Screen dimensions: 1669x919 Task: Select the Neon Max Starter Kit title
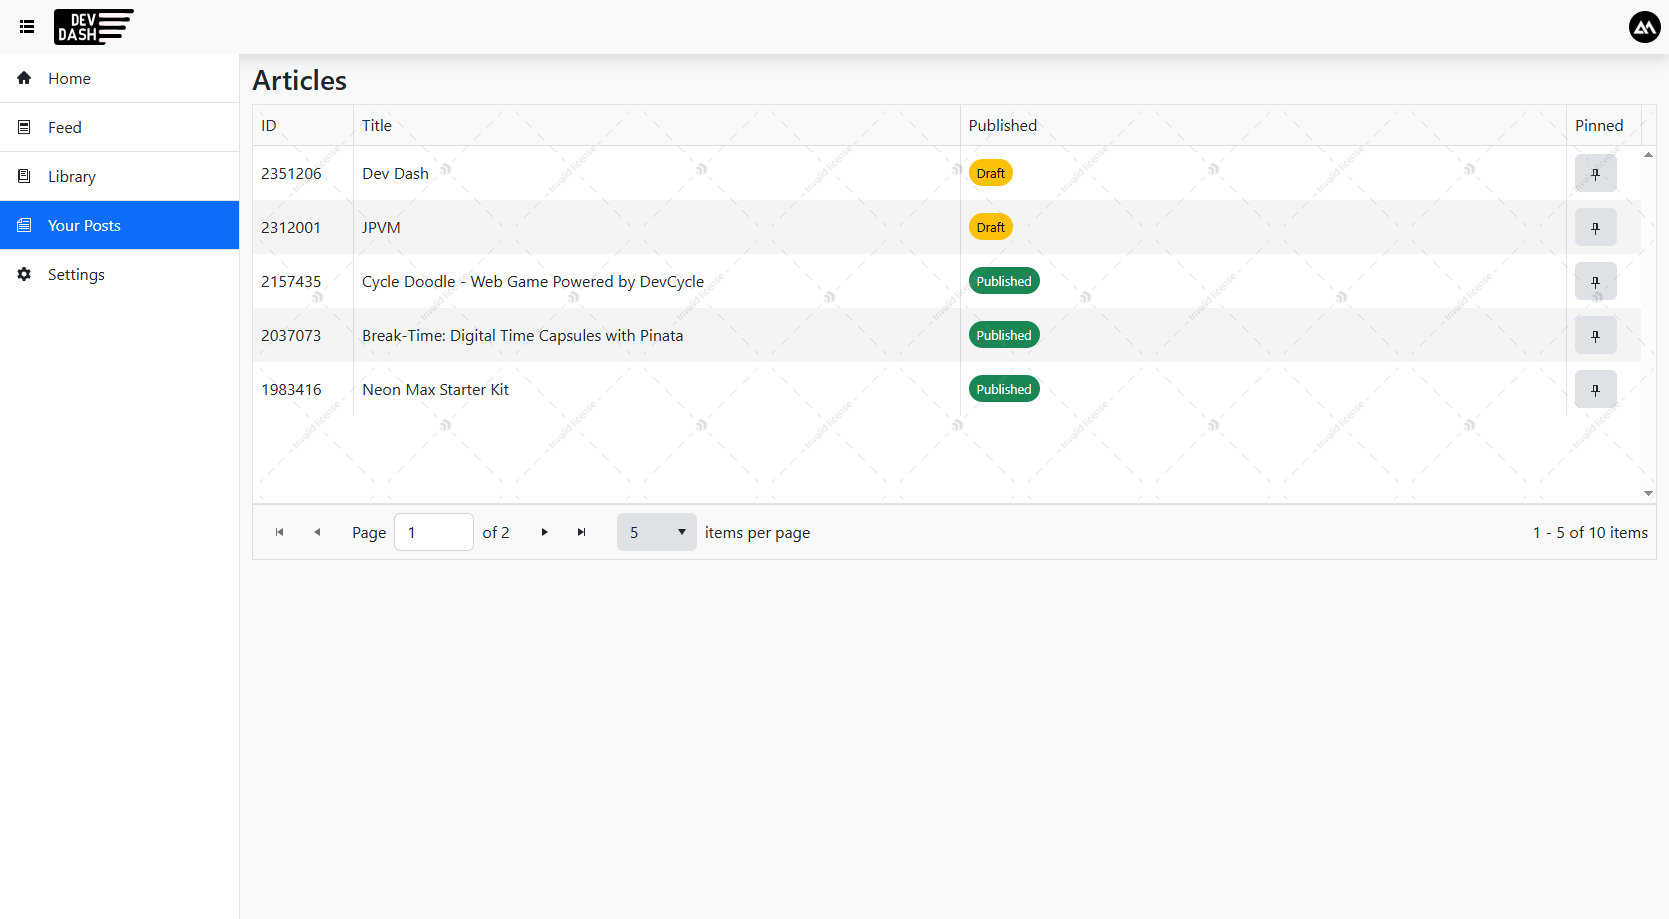[657, 389]
